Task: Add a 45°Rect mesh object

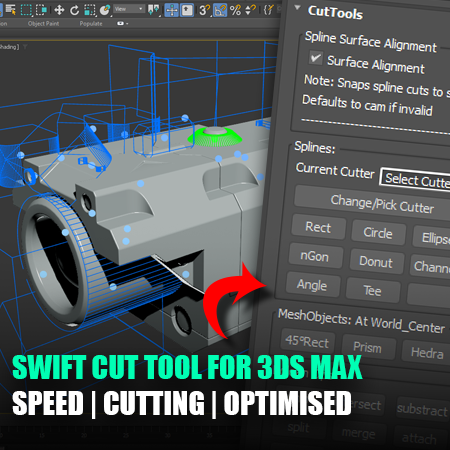Action: coord(307,341)
